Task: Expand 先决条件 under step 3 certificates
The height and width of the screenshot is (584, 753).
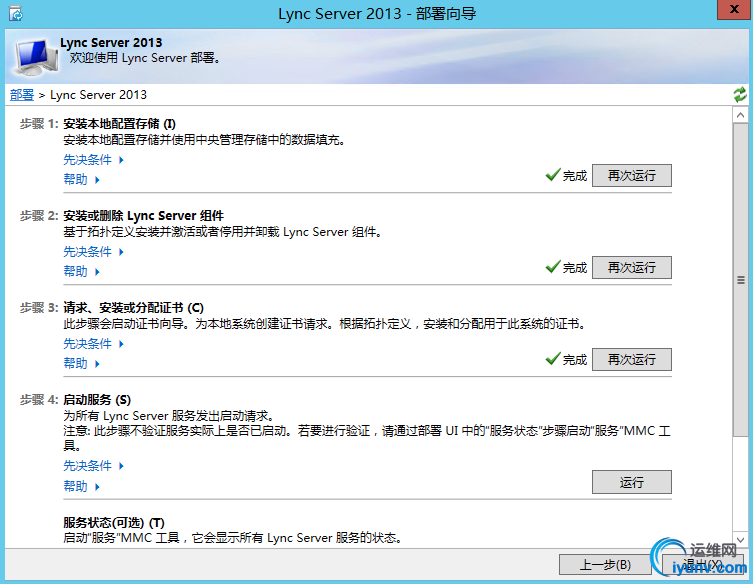Action: [x=94, y=344]
